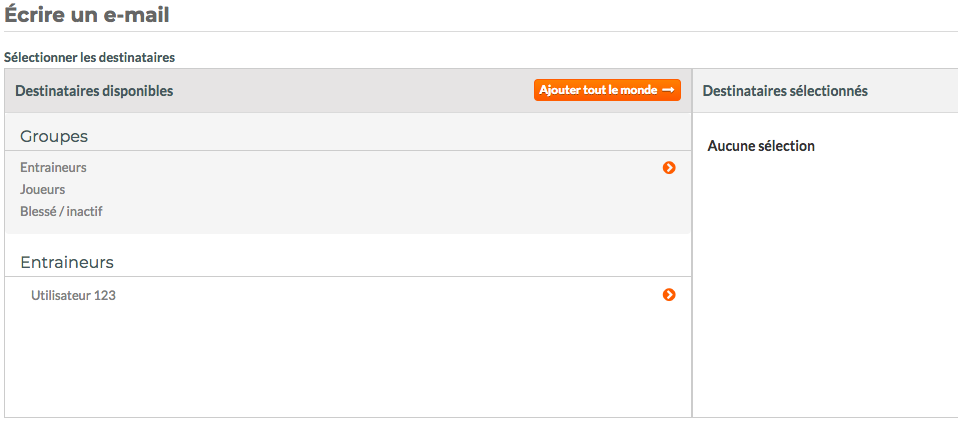Choose the Blessé / inactif group
This screenshot has height=444, width=958.
tap(61, 211)
